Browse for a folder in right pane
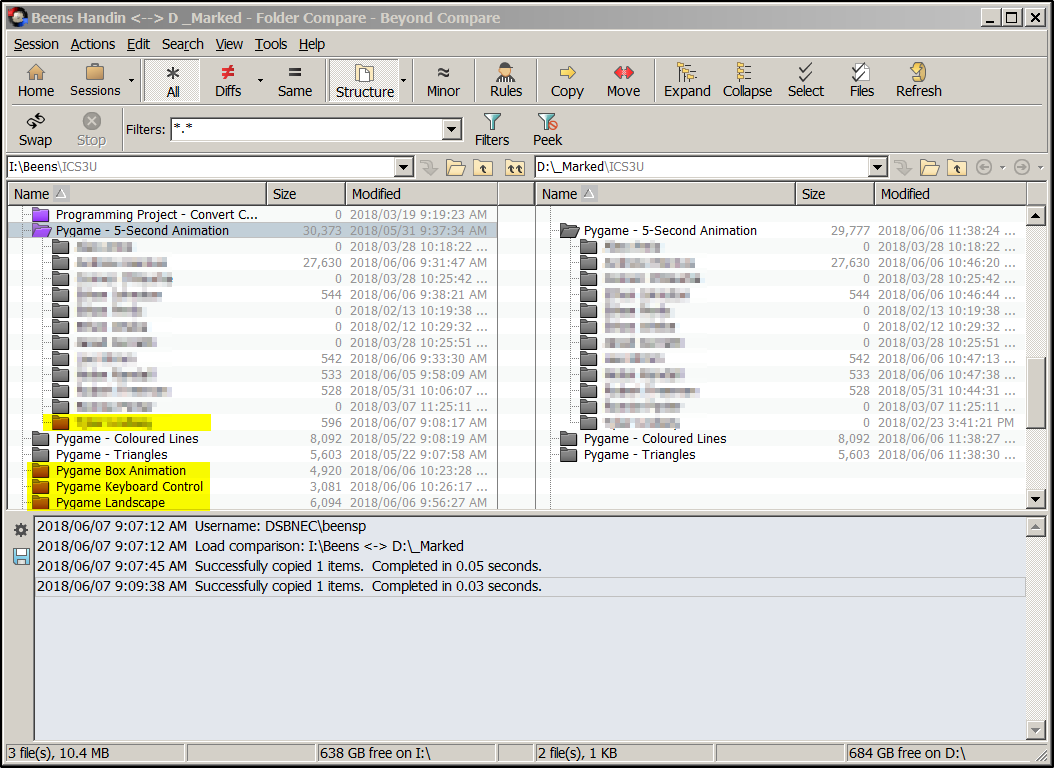The image size is (1054, 768). point(930,167)
